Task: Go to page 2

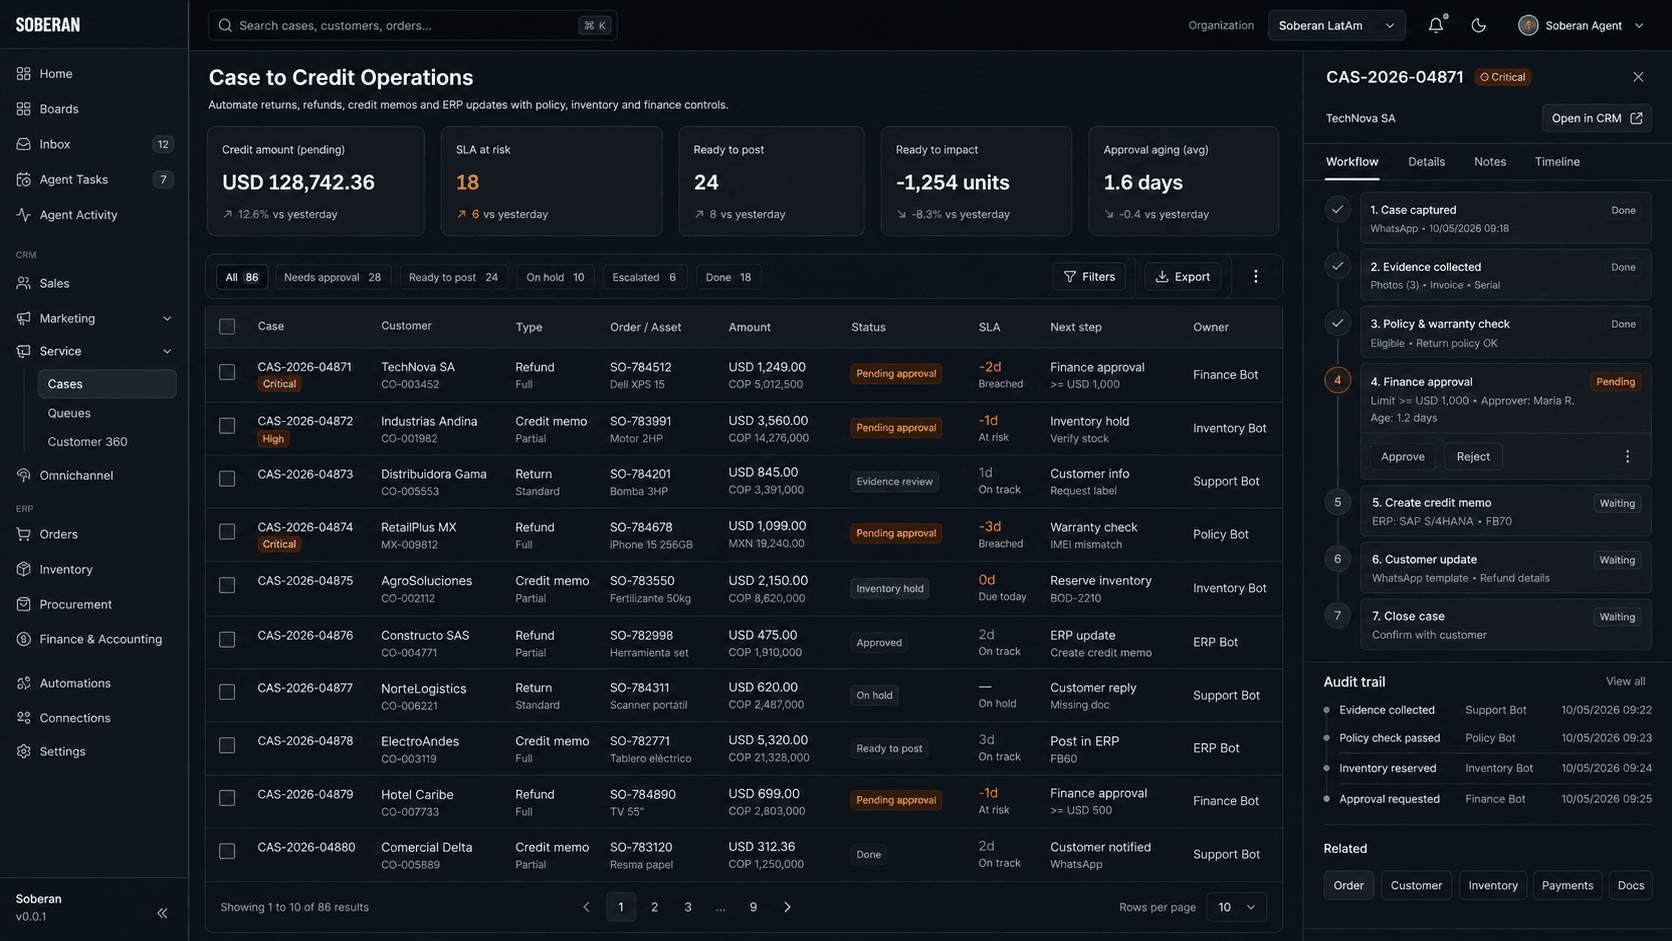Action: (654, 908)
